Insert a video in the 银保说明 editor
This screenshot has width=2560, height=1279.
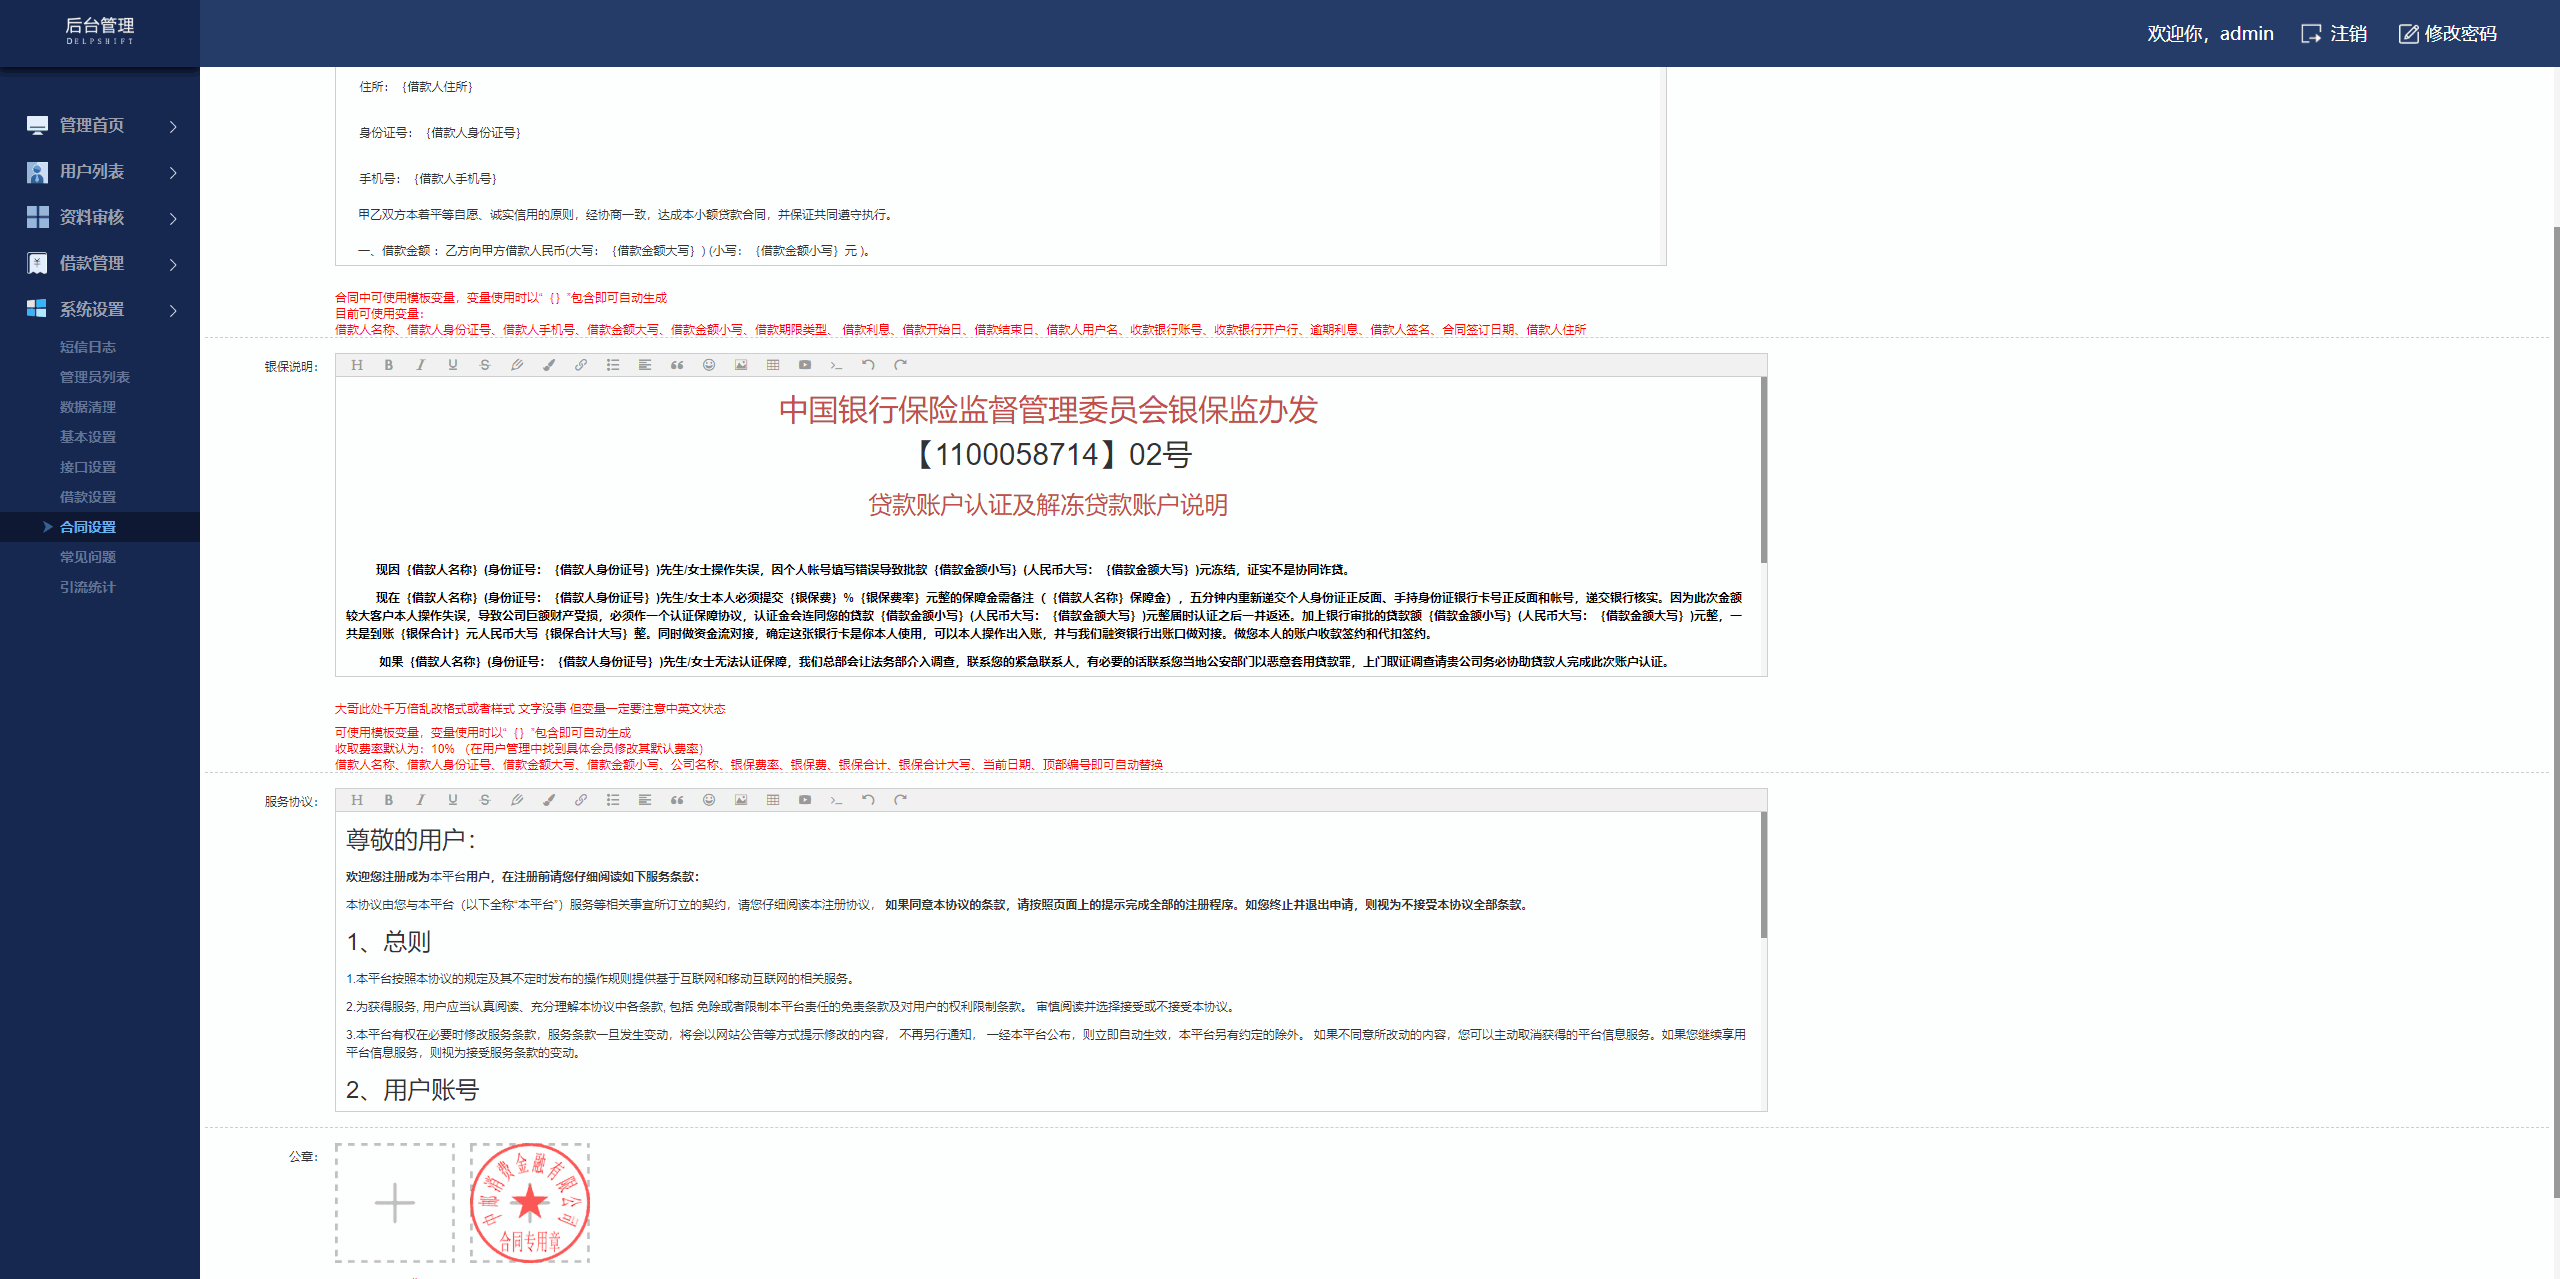click(x=805, y=365)
